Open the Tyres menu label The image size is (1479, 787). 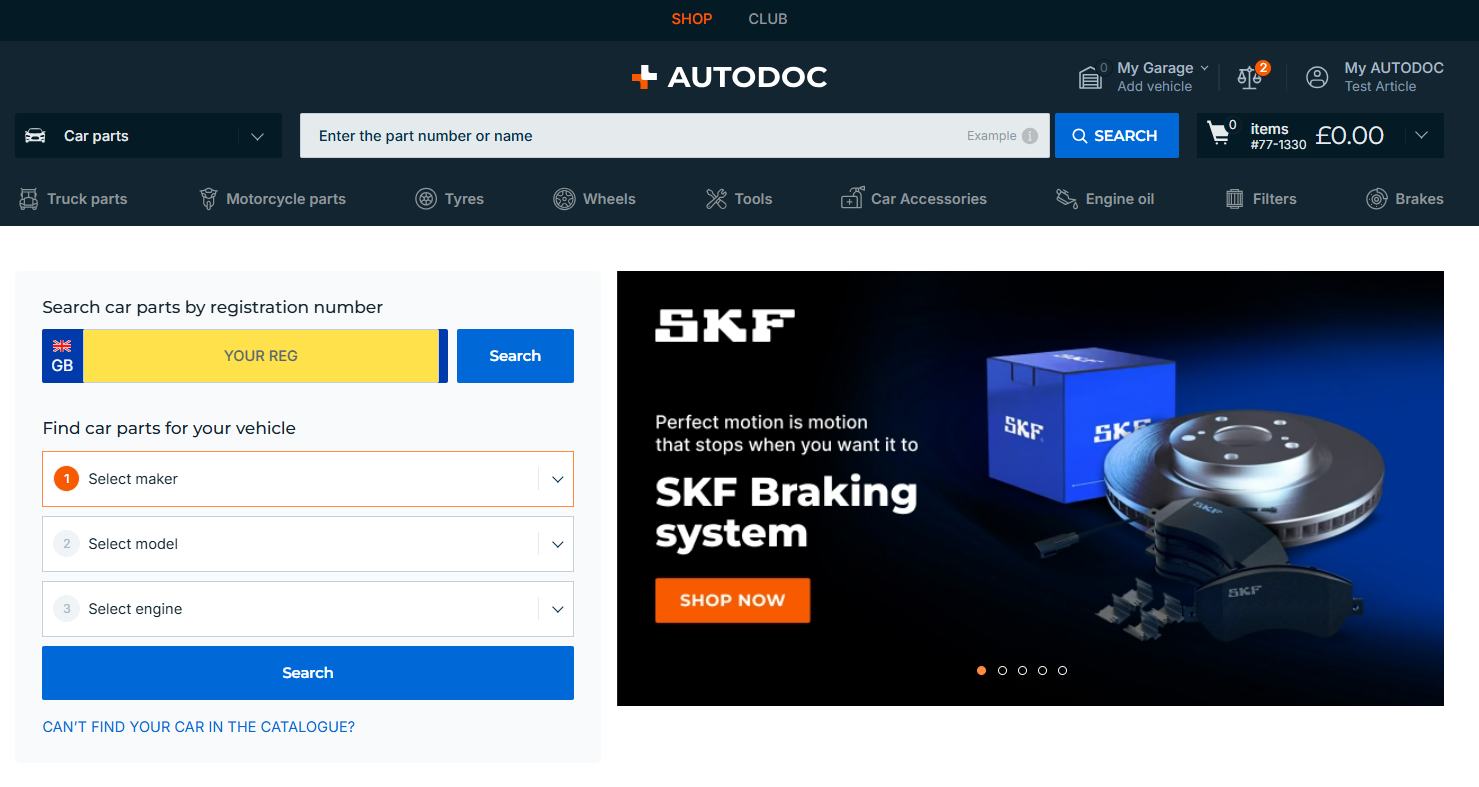pyautogui.click(x=464, y=199)
